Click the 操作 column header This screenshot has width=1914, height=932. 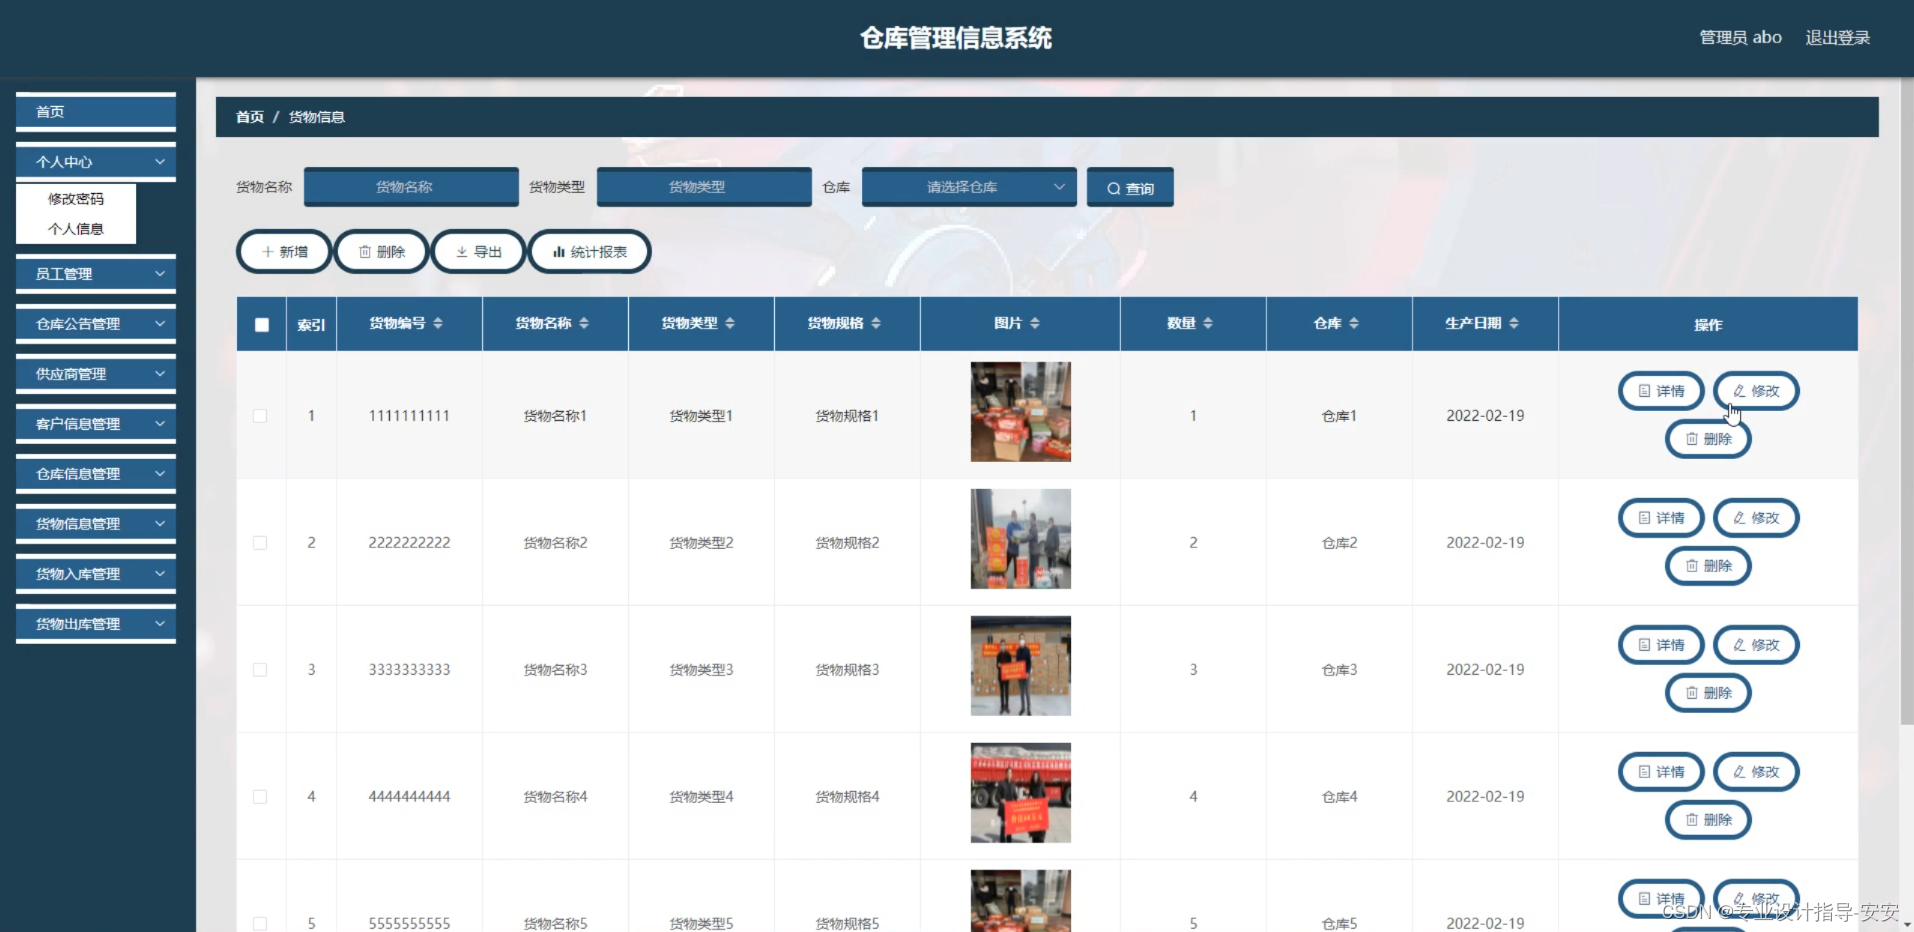point(1708,325)
